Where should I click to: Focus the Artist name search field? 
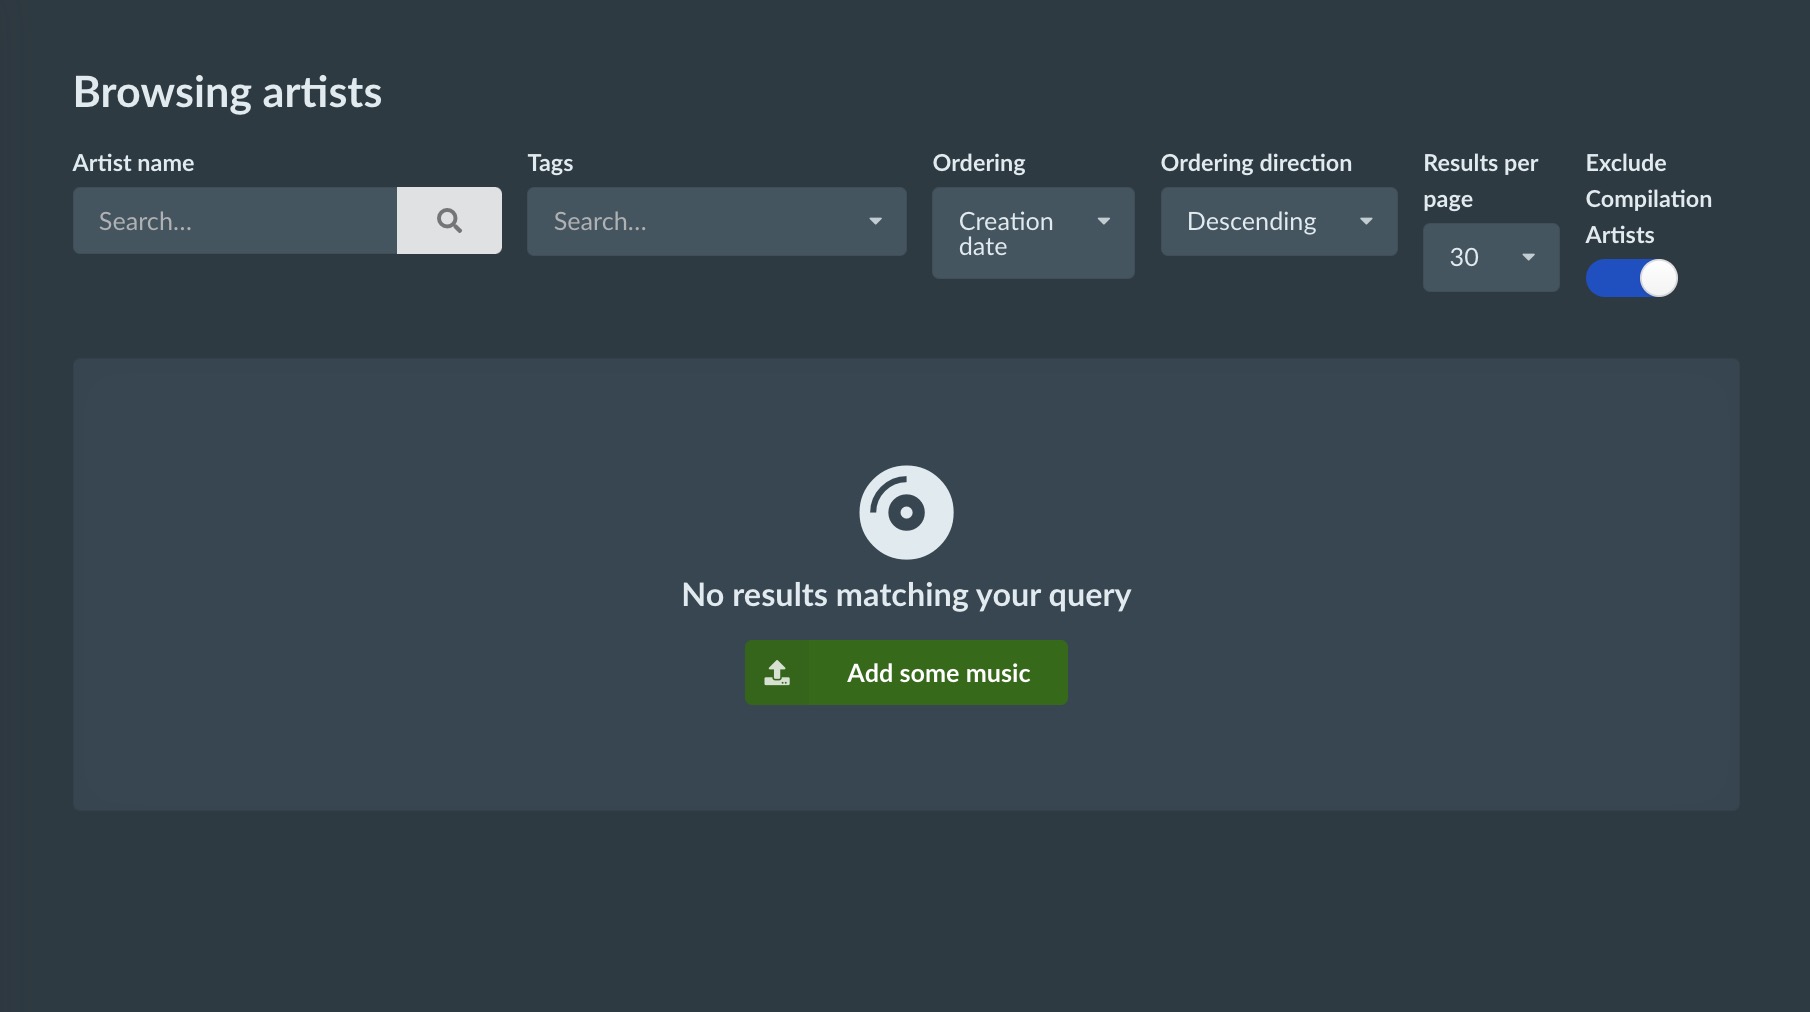click(235, 221)
